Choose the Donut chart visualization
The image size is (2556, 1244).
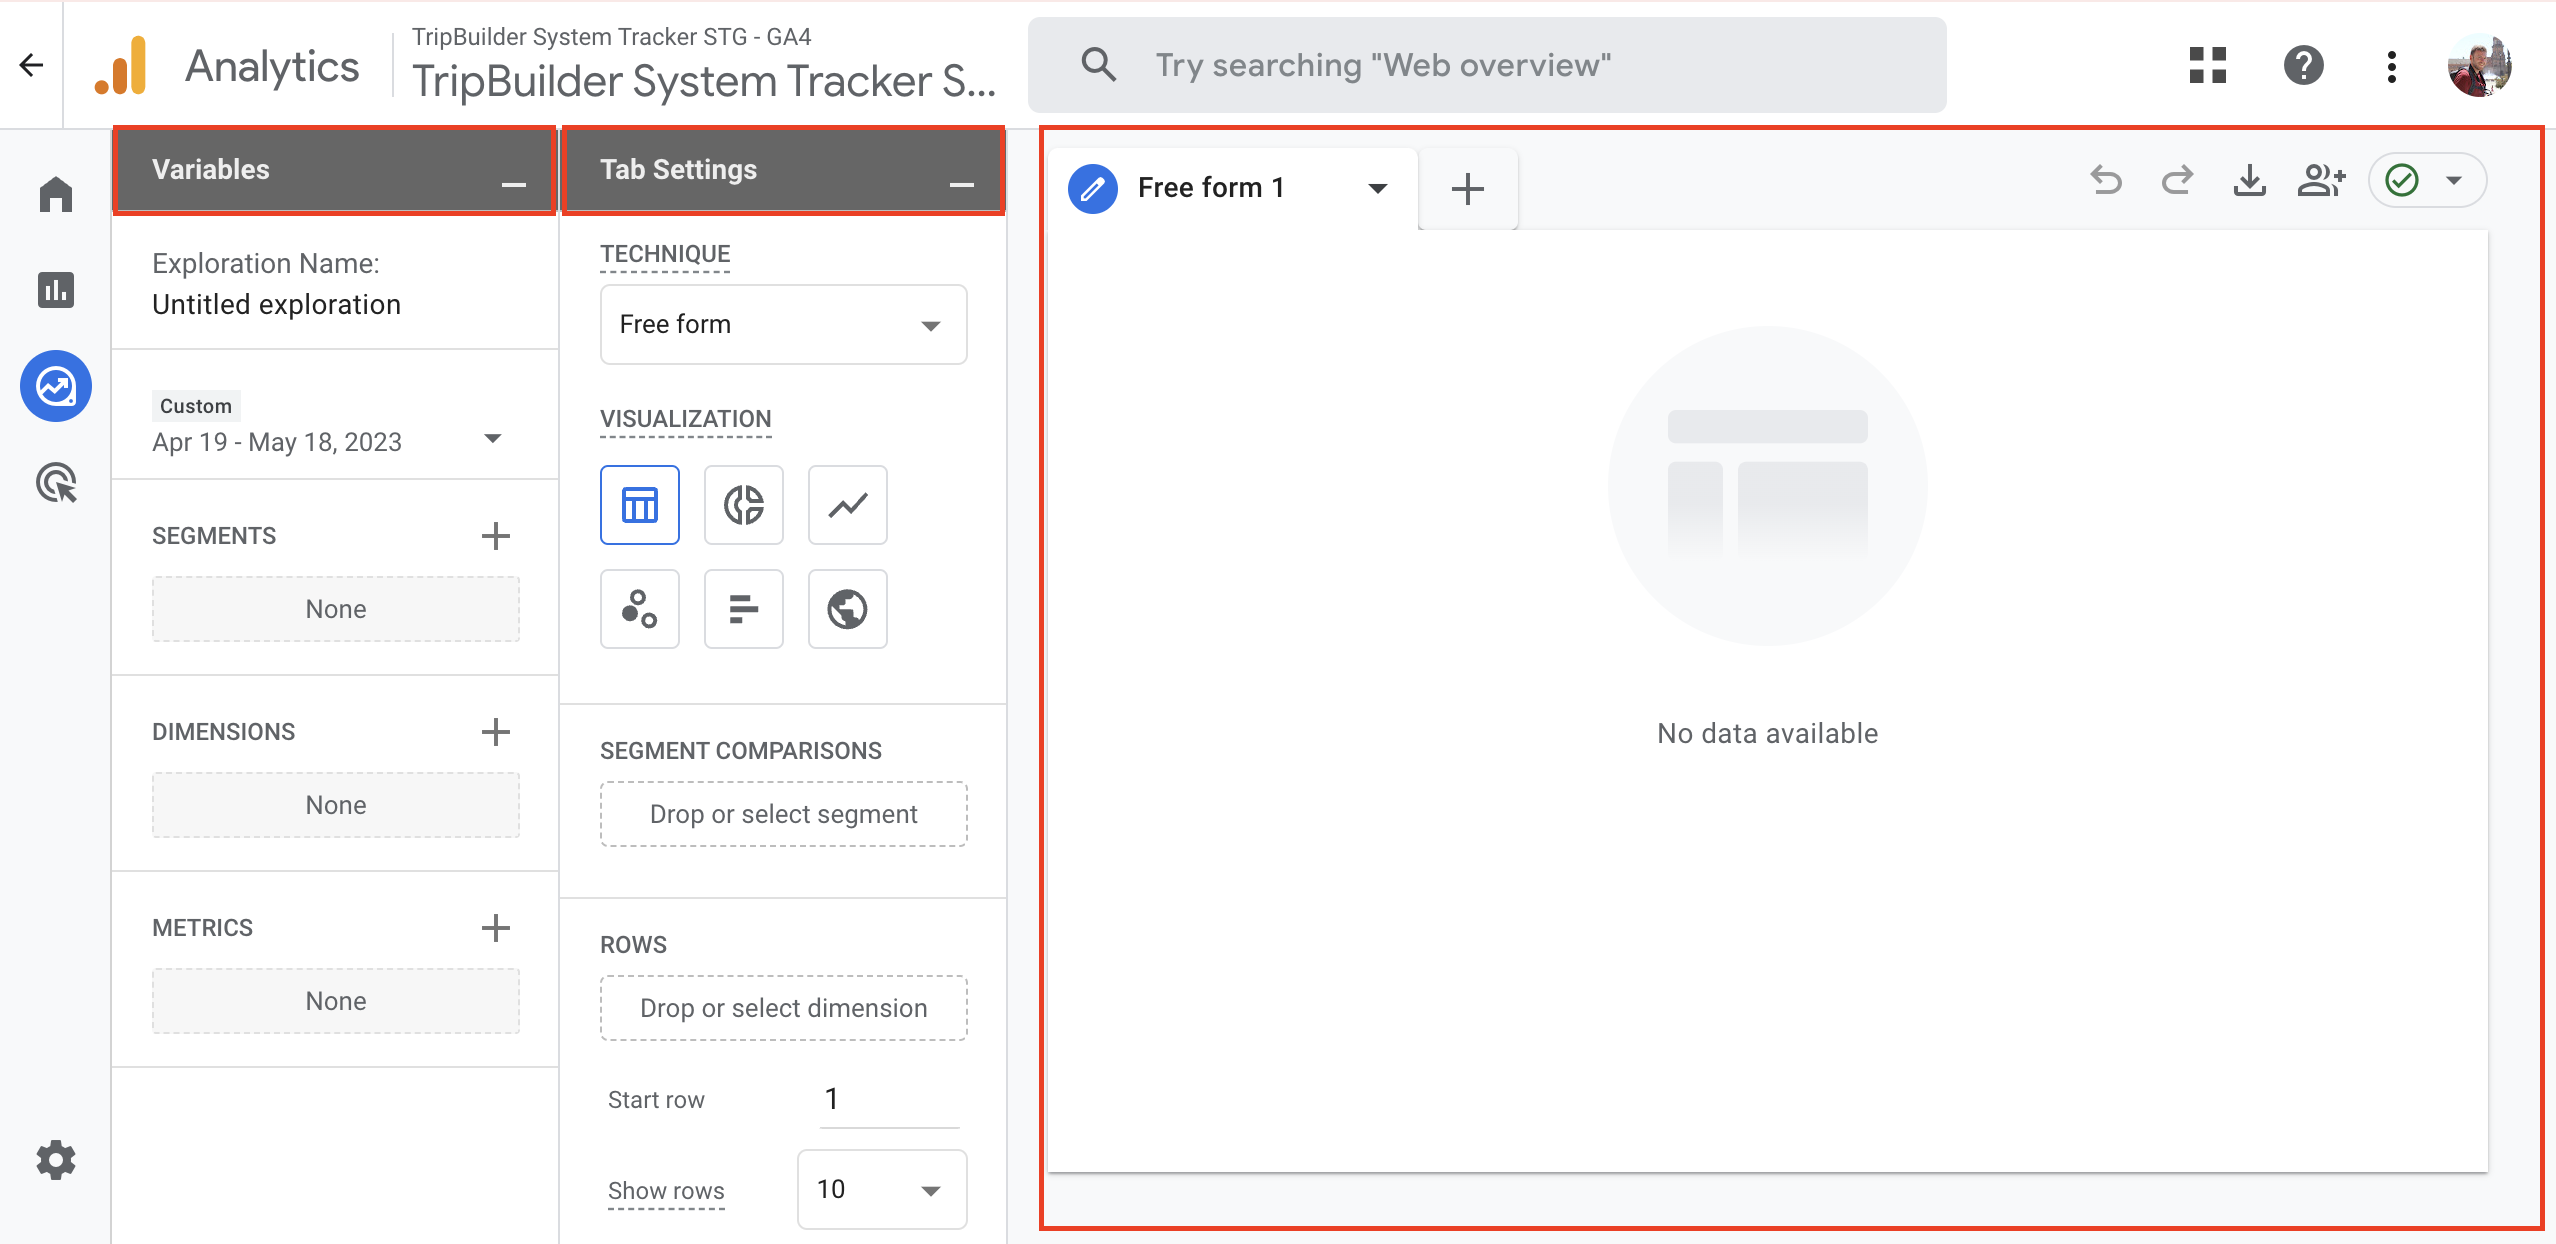[744, 505]
